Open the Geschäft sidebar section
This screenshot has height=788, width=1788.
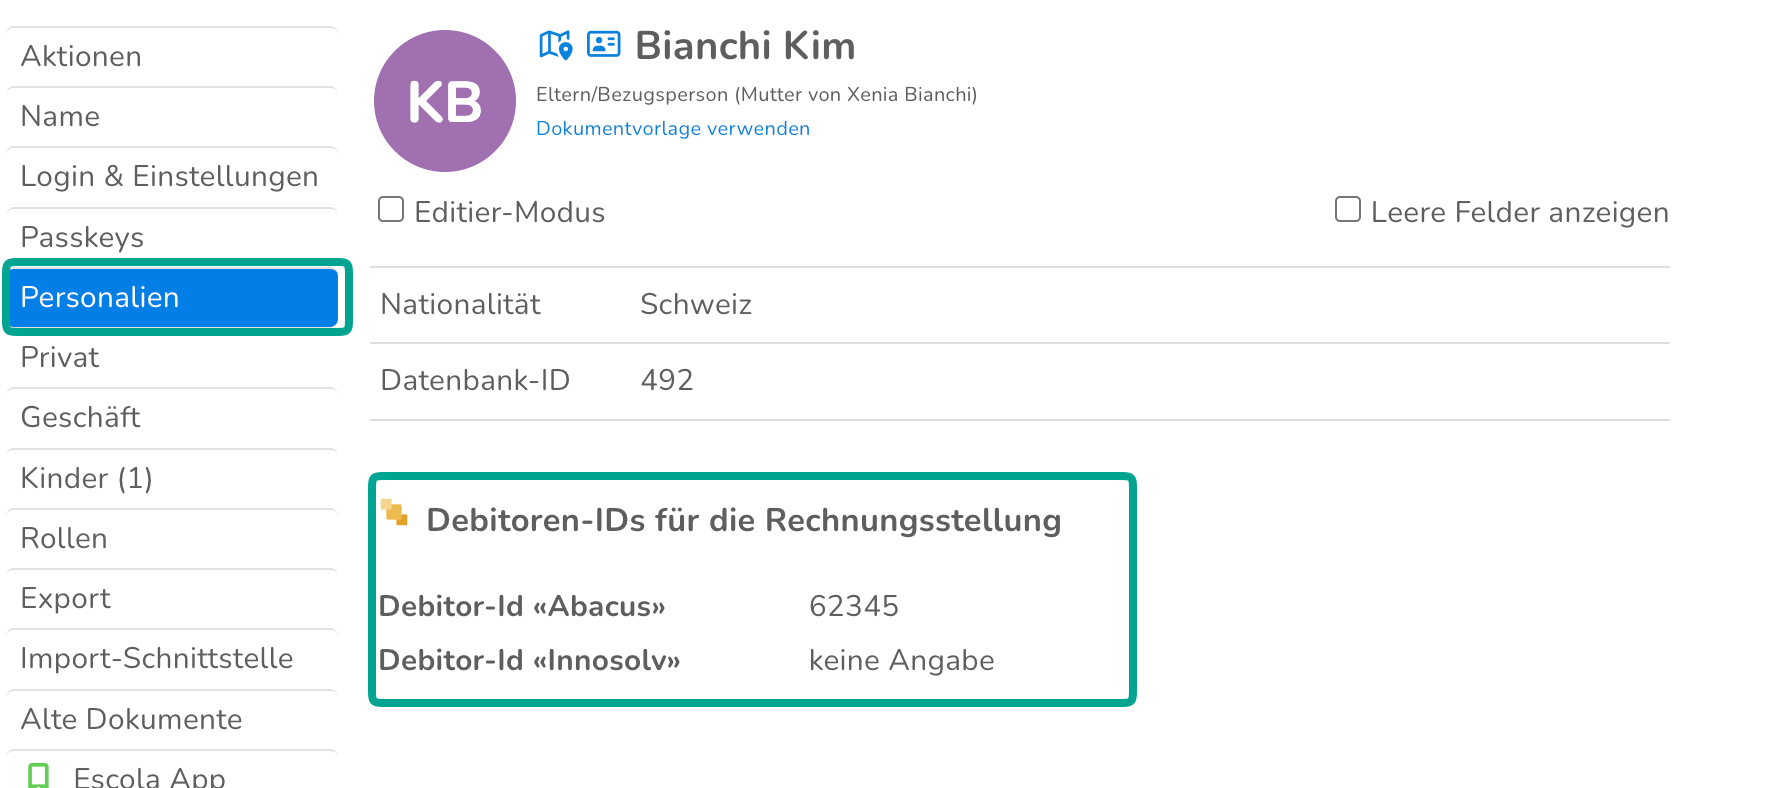tap(172, 418)
